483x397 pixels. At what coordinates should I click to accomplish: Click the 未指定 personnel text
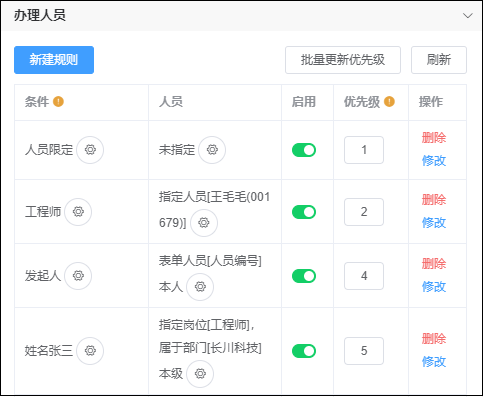pyautogui.click(x=177, y=150)
